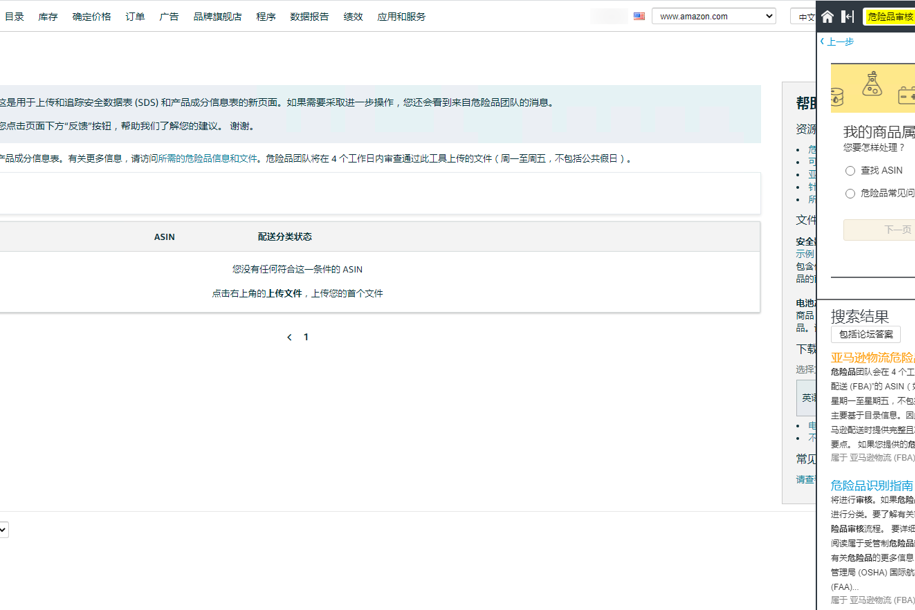Image resolution: width=915 pixels, height=610 pixels.
Task: Click the search field containing 危险品审核
Action: [889, 16]
